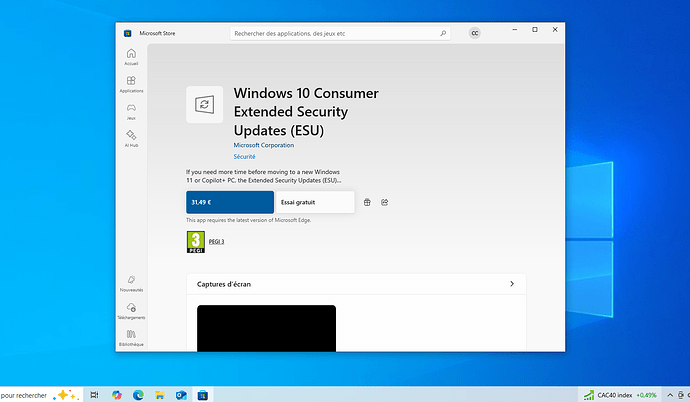Open the Accueil home section
Viewport: 690px width, 402px height.
point(131,56)
